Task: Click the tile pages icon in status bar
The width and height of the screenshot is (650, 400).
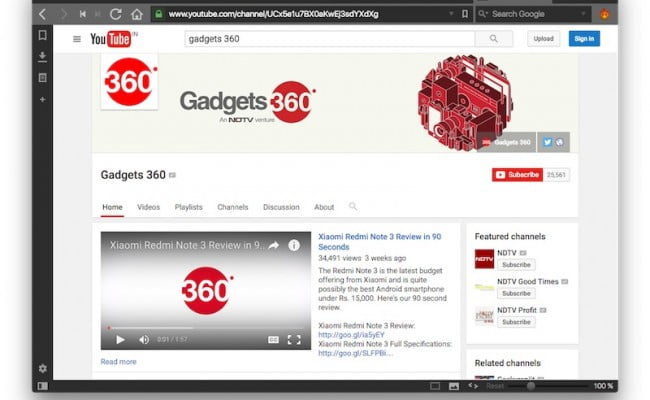Action: click(x=435, y=386)
